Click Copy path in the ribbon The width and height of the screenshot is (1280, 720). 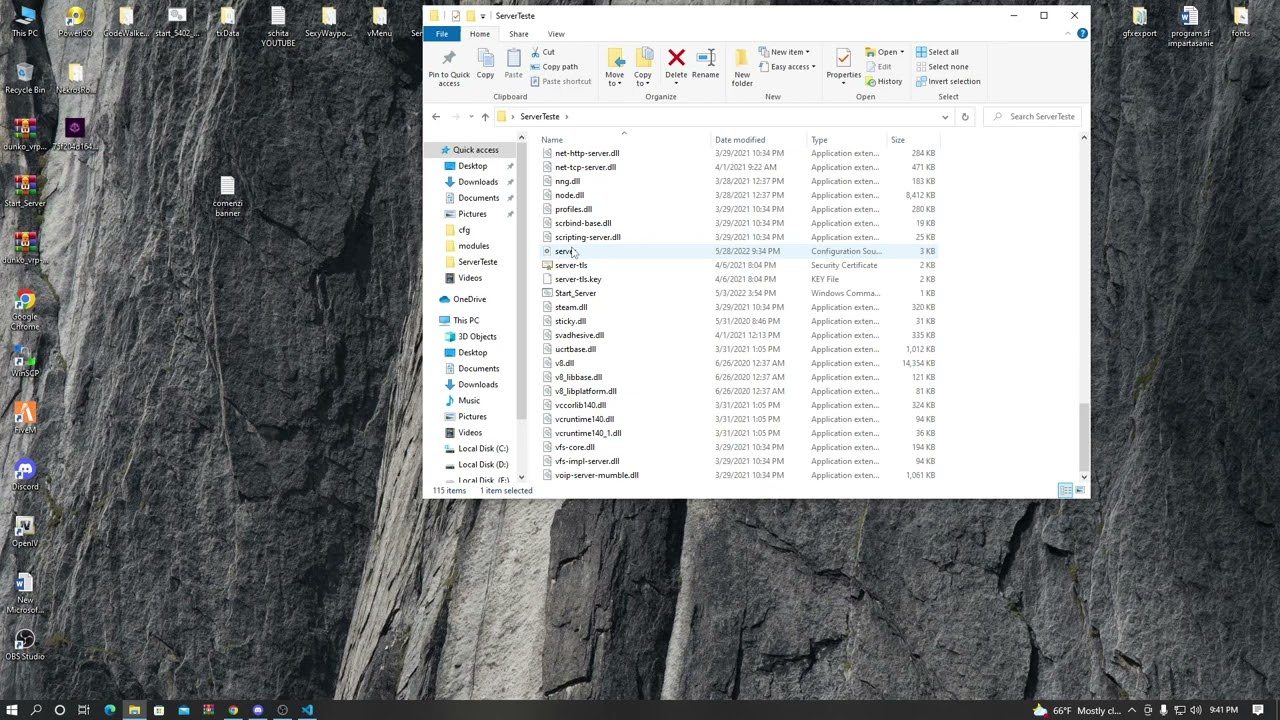tap(554, 67)
